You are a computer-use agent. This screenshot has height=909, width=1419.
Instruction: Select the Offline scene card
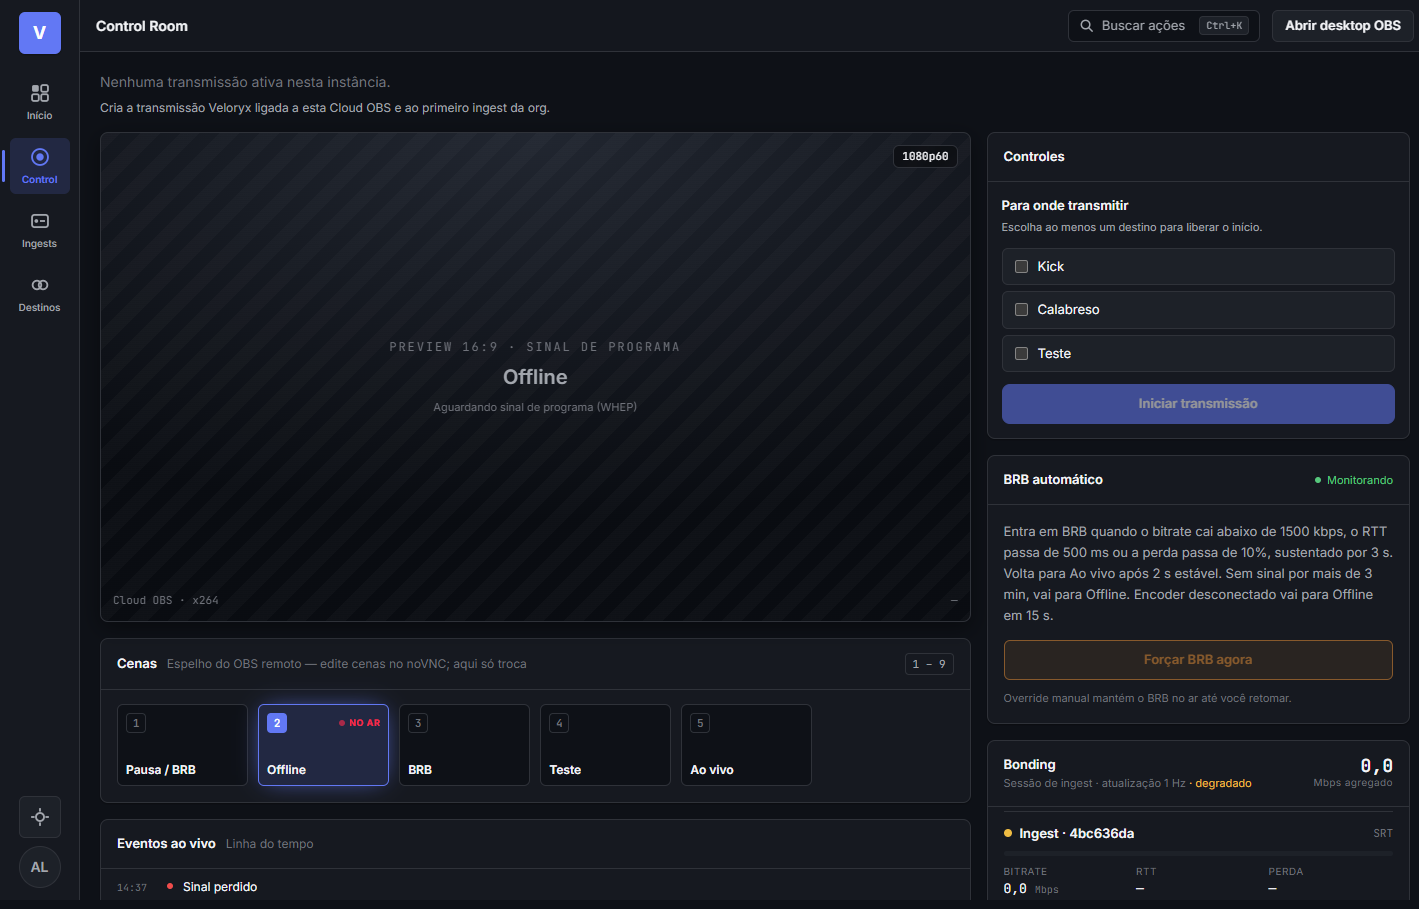point(323,745)
